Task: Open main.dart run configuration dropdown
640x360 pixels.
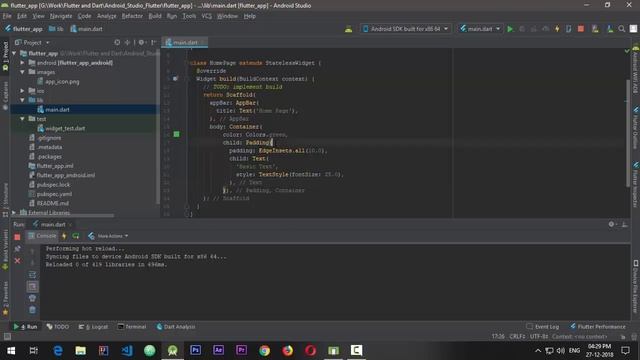Action: [x=480, y=29]
